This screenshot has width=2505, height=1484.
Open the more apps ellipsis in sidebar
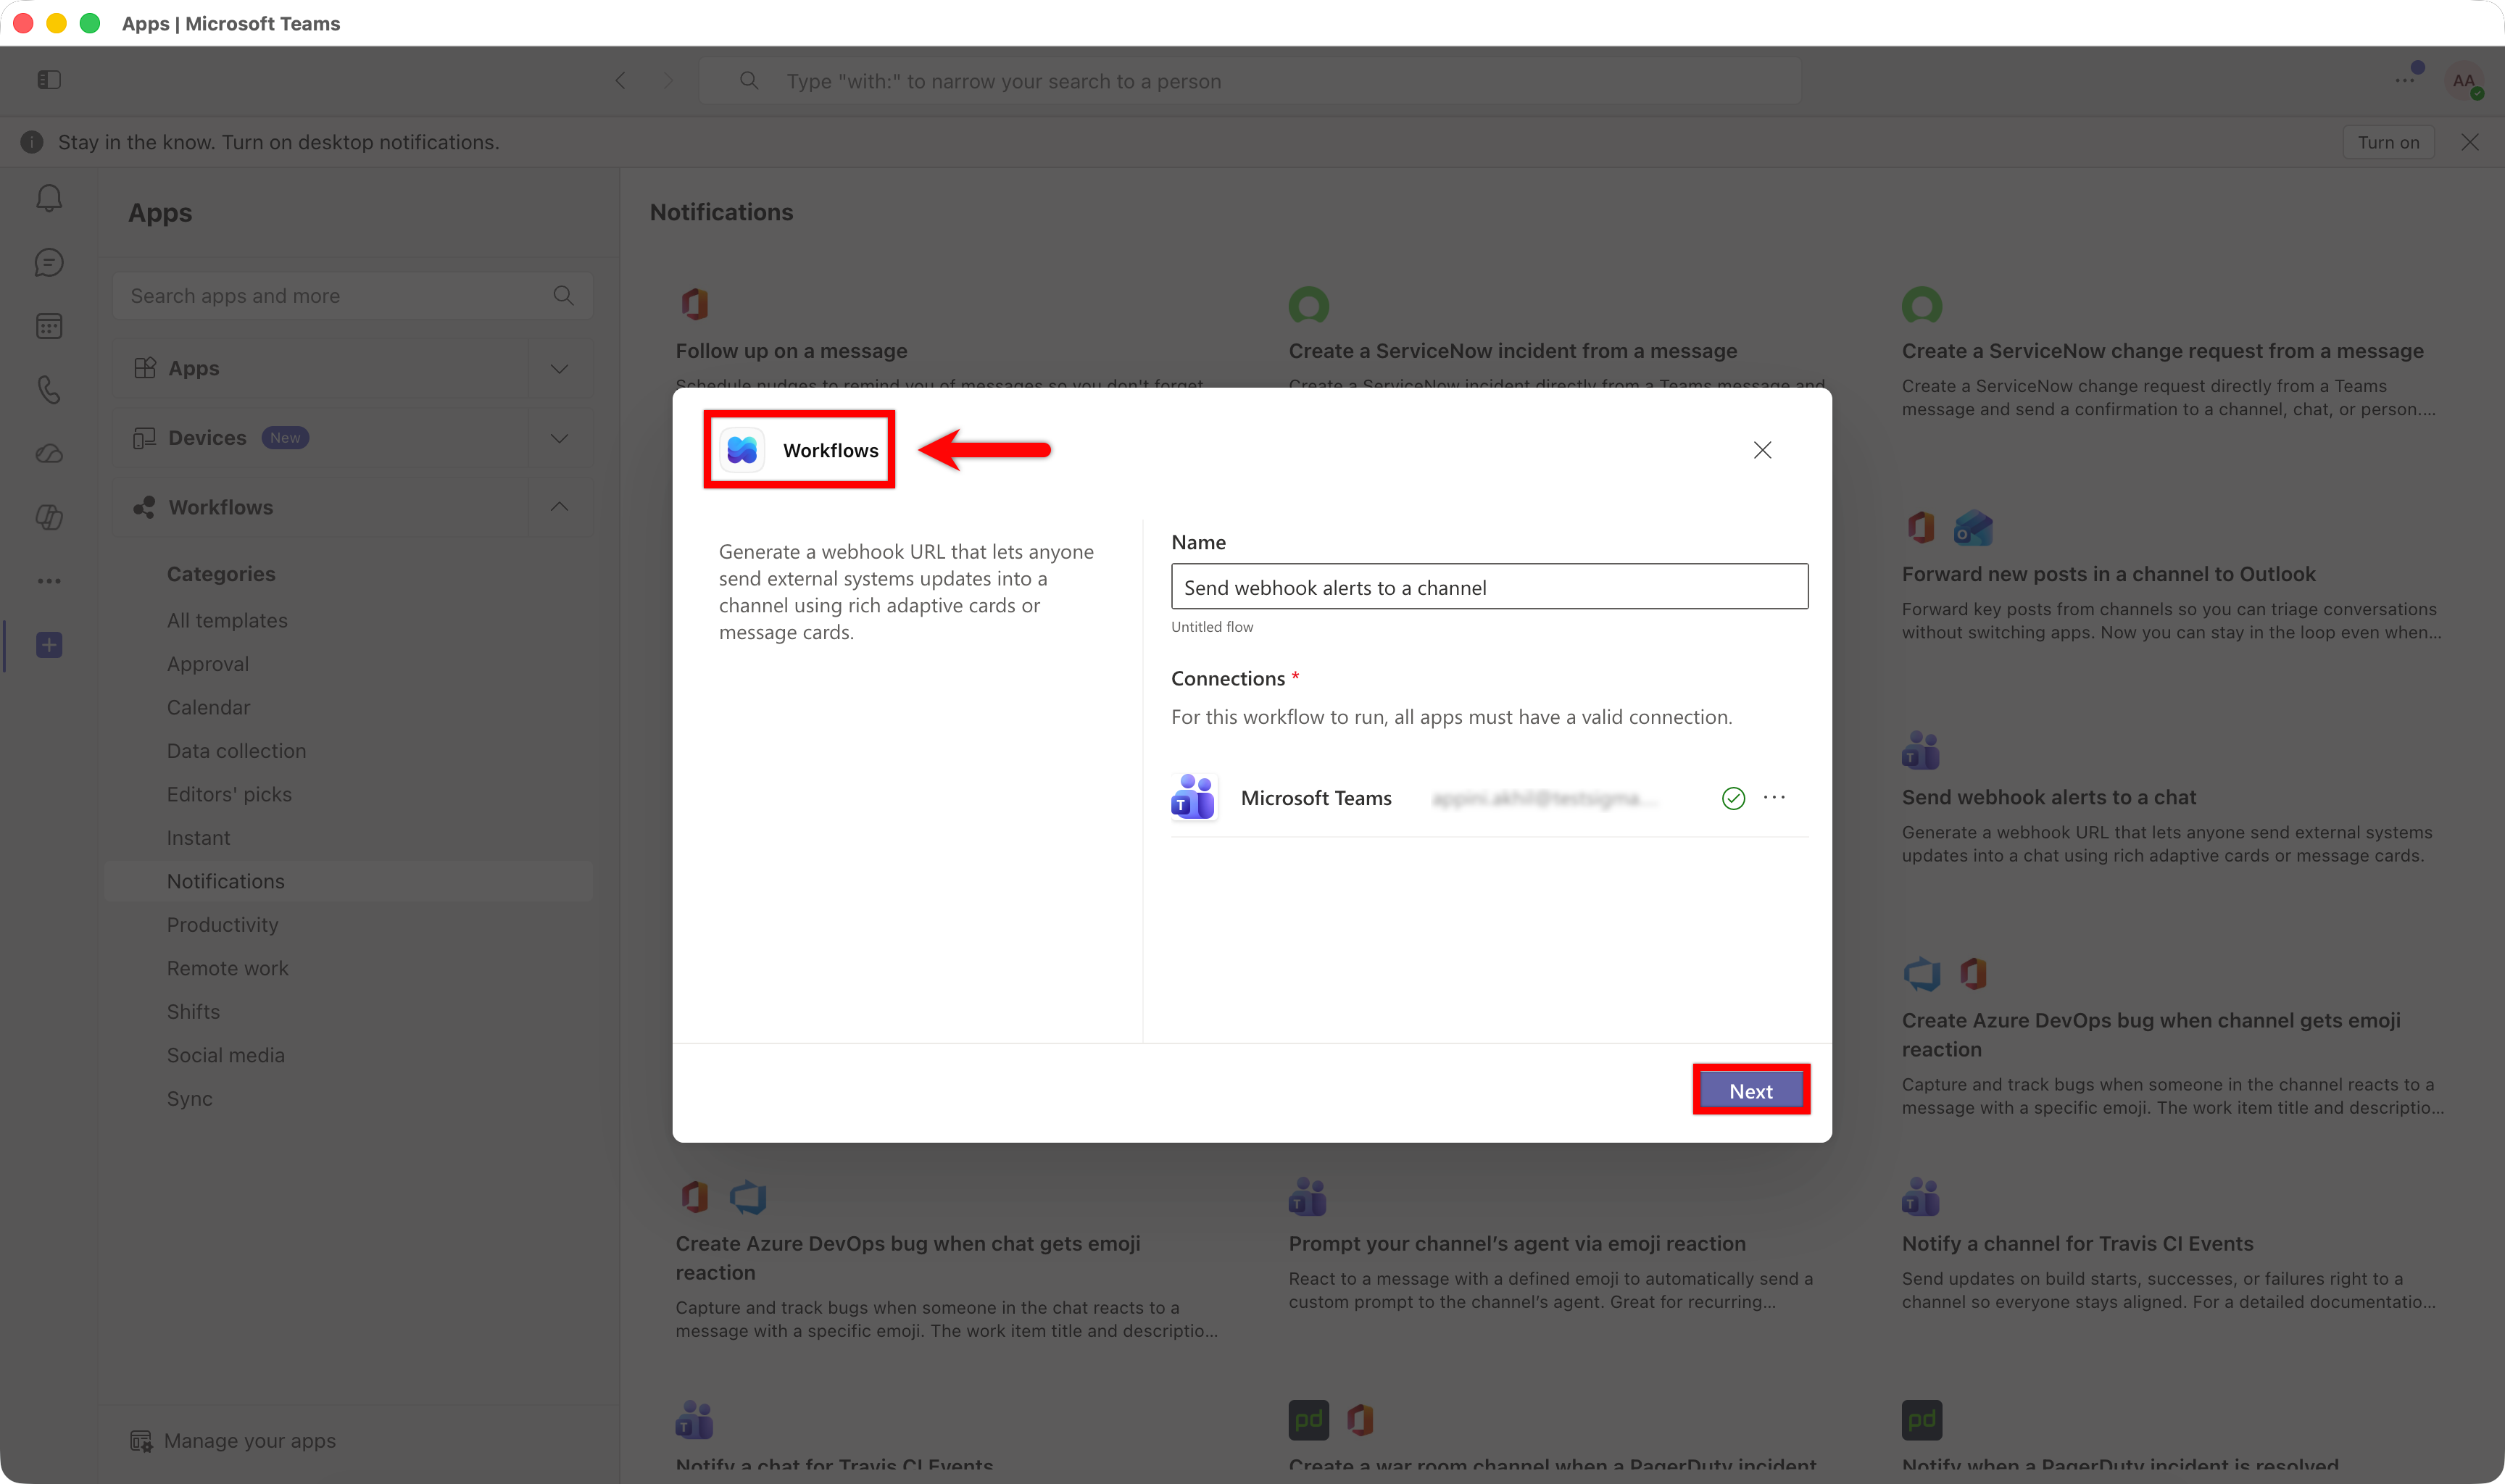[49, 581]
